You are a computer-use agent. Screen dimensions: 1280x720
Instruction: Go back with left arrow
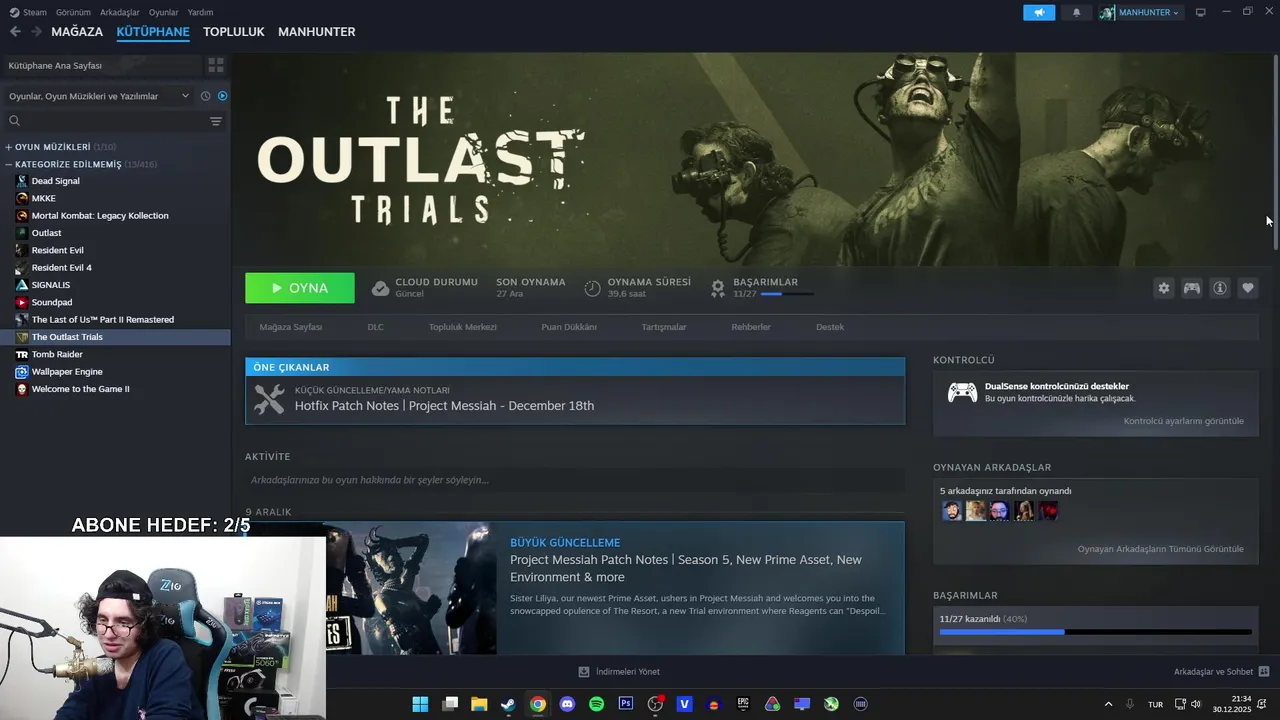click(x=15, y=32)
